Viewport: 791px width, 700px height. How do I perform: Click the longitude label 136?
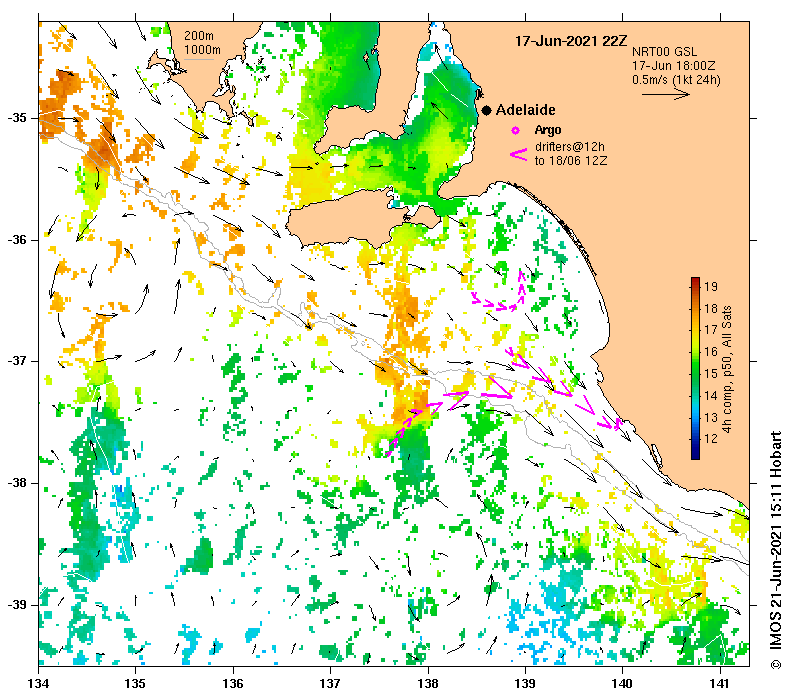pos(233,683)
